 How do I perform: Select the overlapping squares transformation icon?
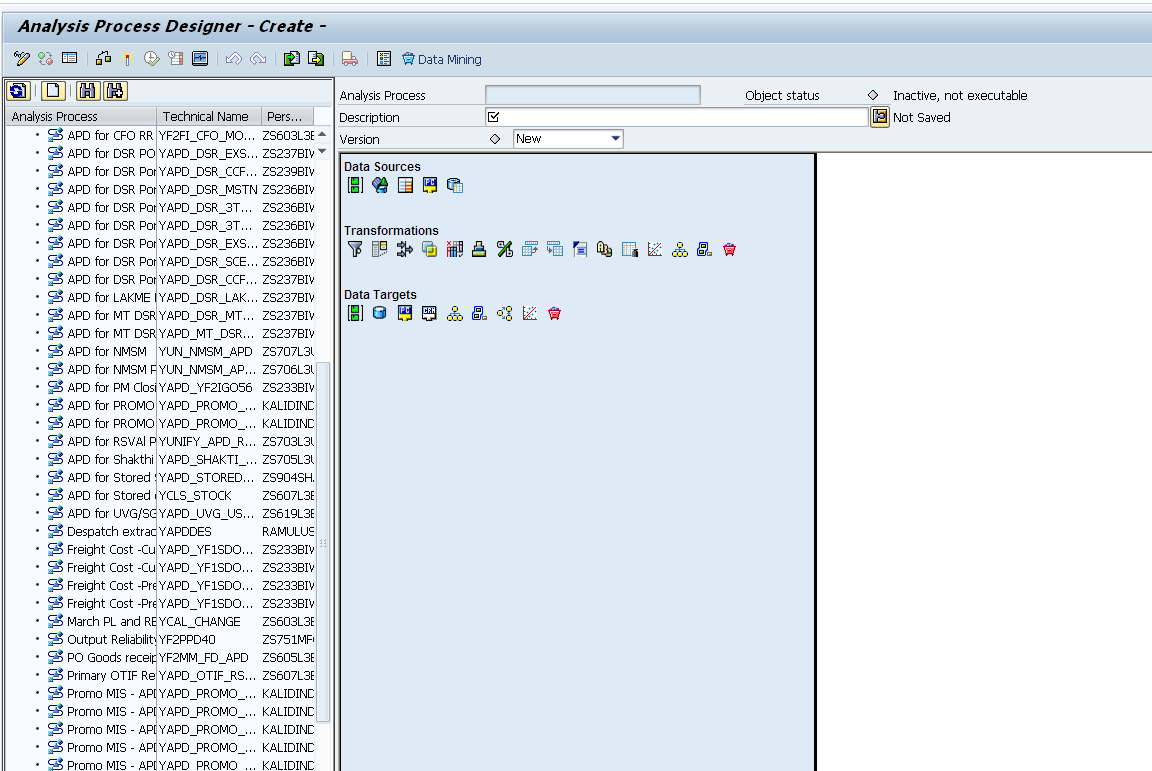[430, 249]
